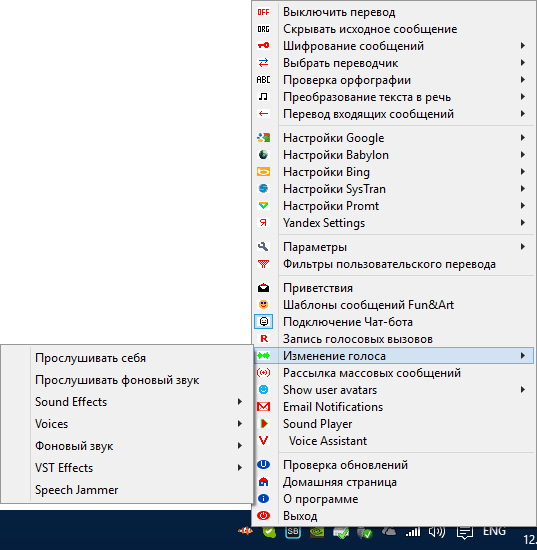The width and height of the screenshot is (537, 550).
Task: Expand Проверка орфографии submenu arrow
Action: point(523,80)
